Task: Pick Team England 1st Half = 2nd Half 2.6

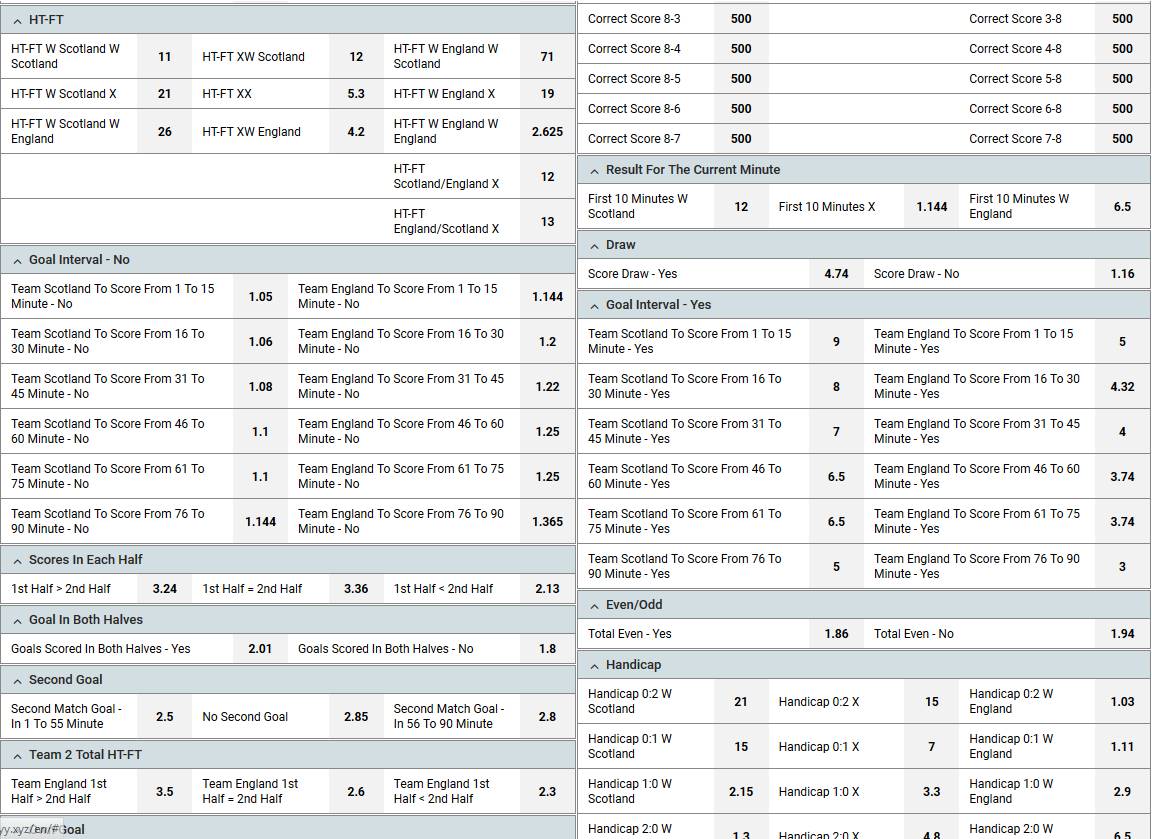Action: (356, 791)
